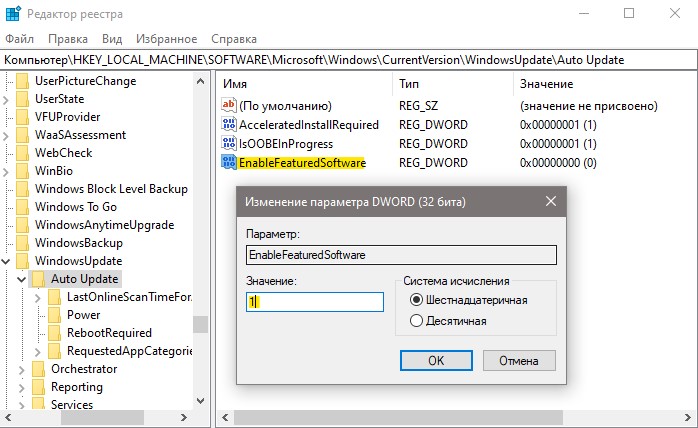This screenshot has height=428, width=698.
Task: Expand the UserState tree node
Action: (x=6, y=100)
